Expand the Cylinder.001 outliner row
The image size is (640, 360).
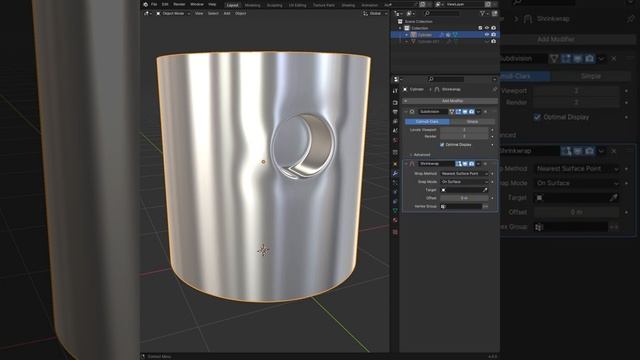(407, 41)
